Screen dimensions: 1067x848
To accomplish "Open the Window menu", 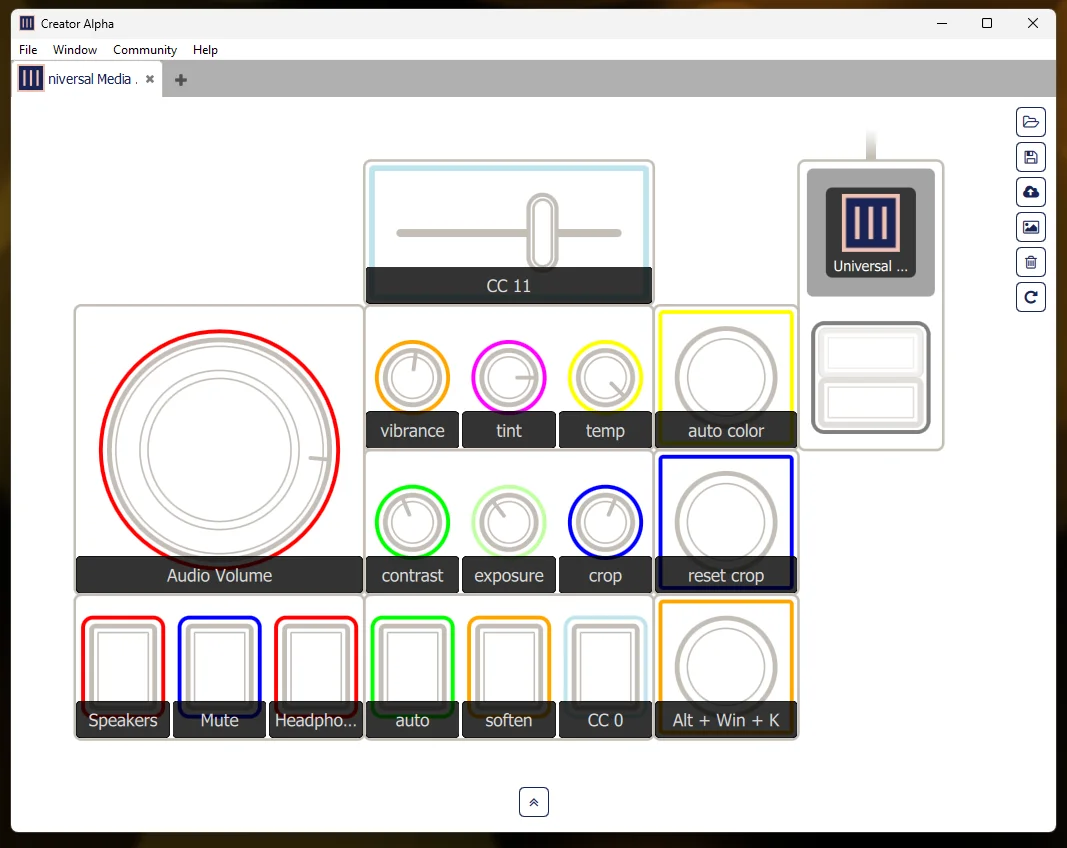I will tap(75, 49).
